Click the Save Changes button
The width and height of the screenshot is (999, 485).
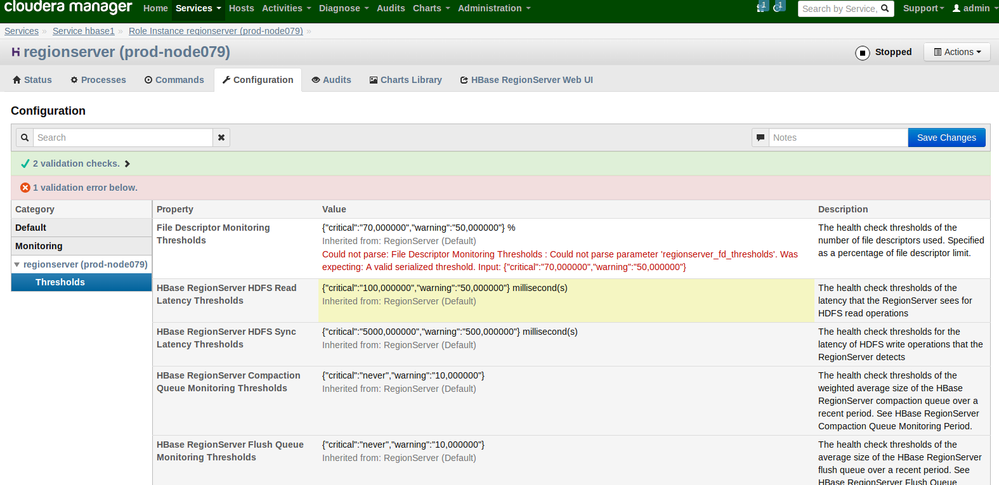(x=946, y=137)
